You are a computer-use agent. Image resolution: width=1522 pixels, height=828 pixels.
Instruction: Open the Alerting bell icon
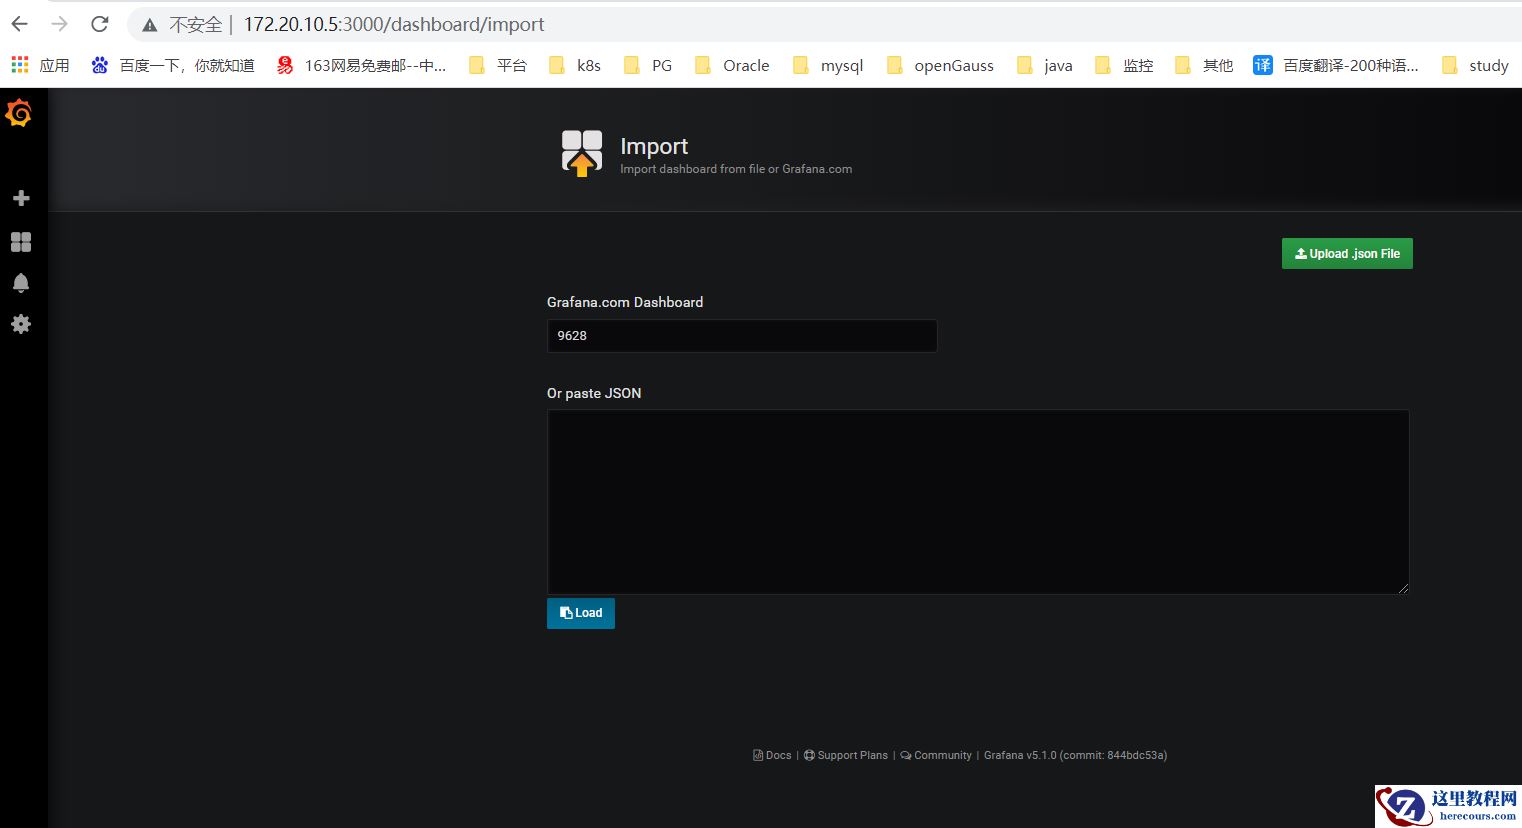click(21, 283)
